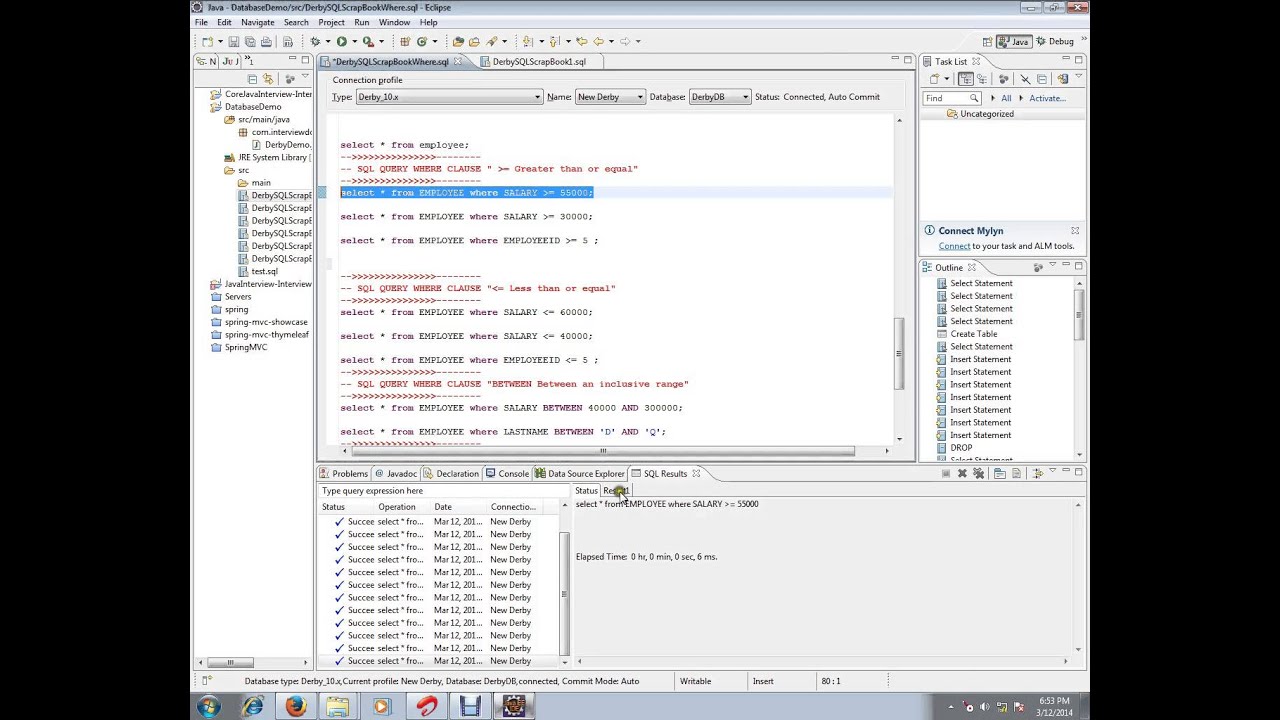
Task: Open the Debug button dropdown arrow
Action: 328,41
